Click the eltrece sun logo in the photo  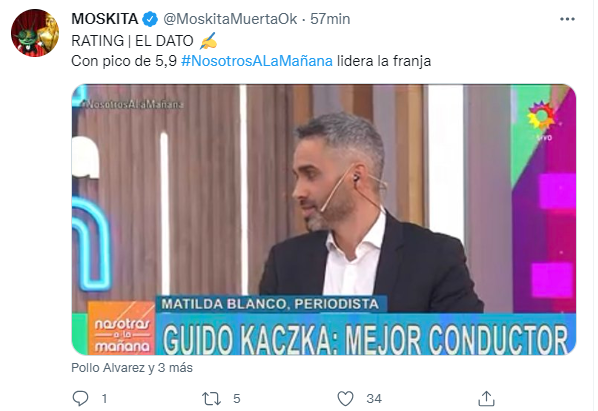click(543, 120)
